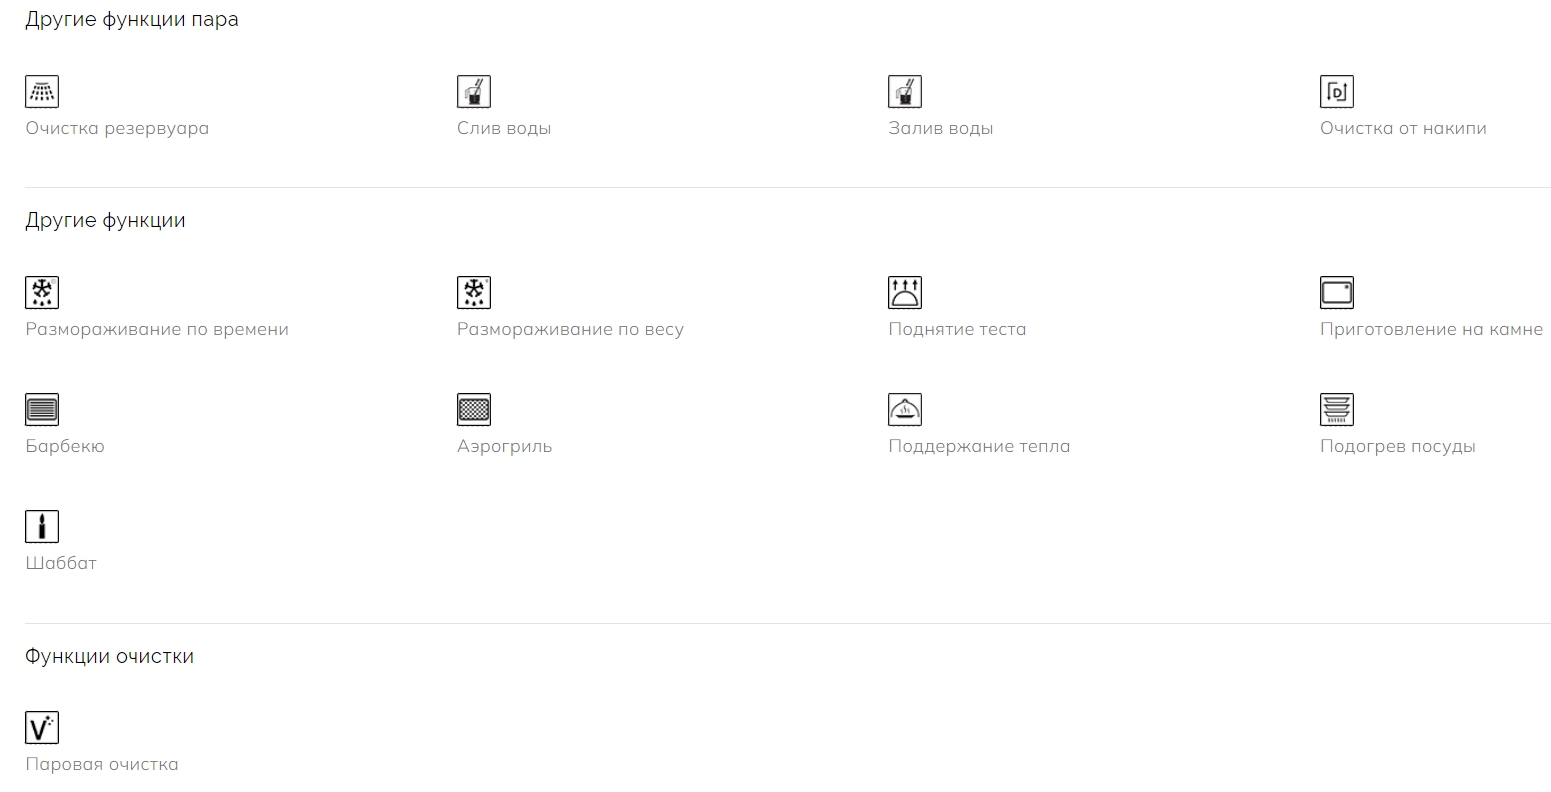Screen dimensions: 1551x792
Task: Click the Очистка резервуара shower icon
Action: 42,92
